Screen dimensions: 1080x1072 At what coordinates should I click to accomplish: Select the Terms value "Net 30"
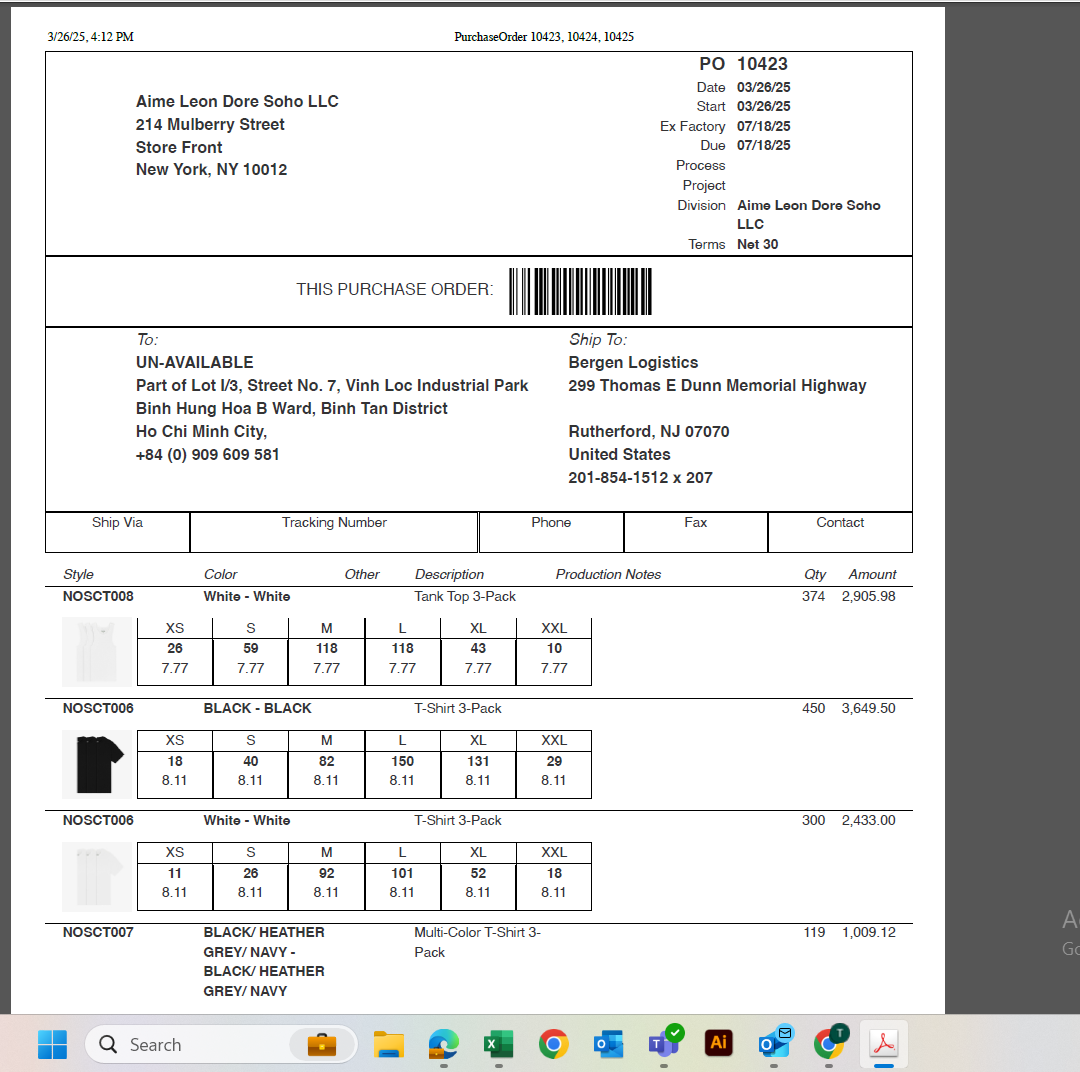point(757,244)
